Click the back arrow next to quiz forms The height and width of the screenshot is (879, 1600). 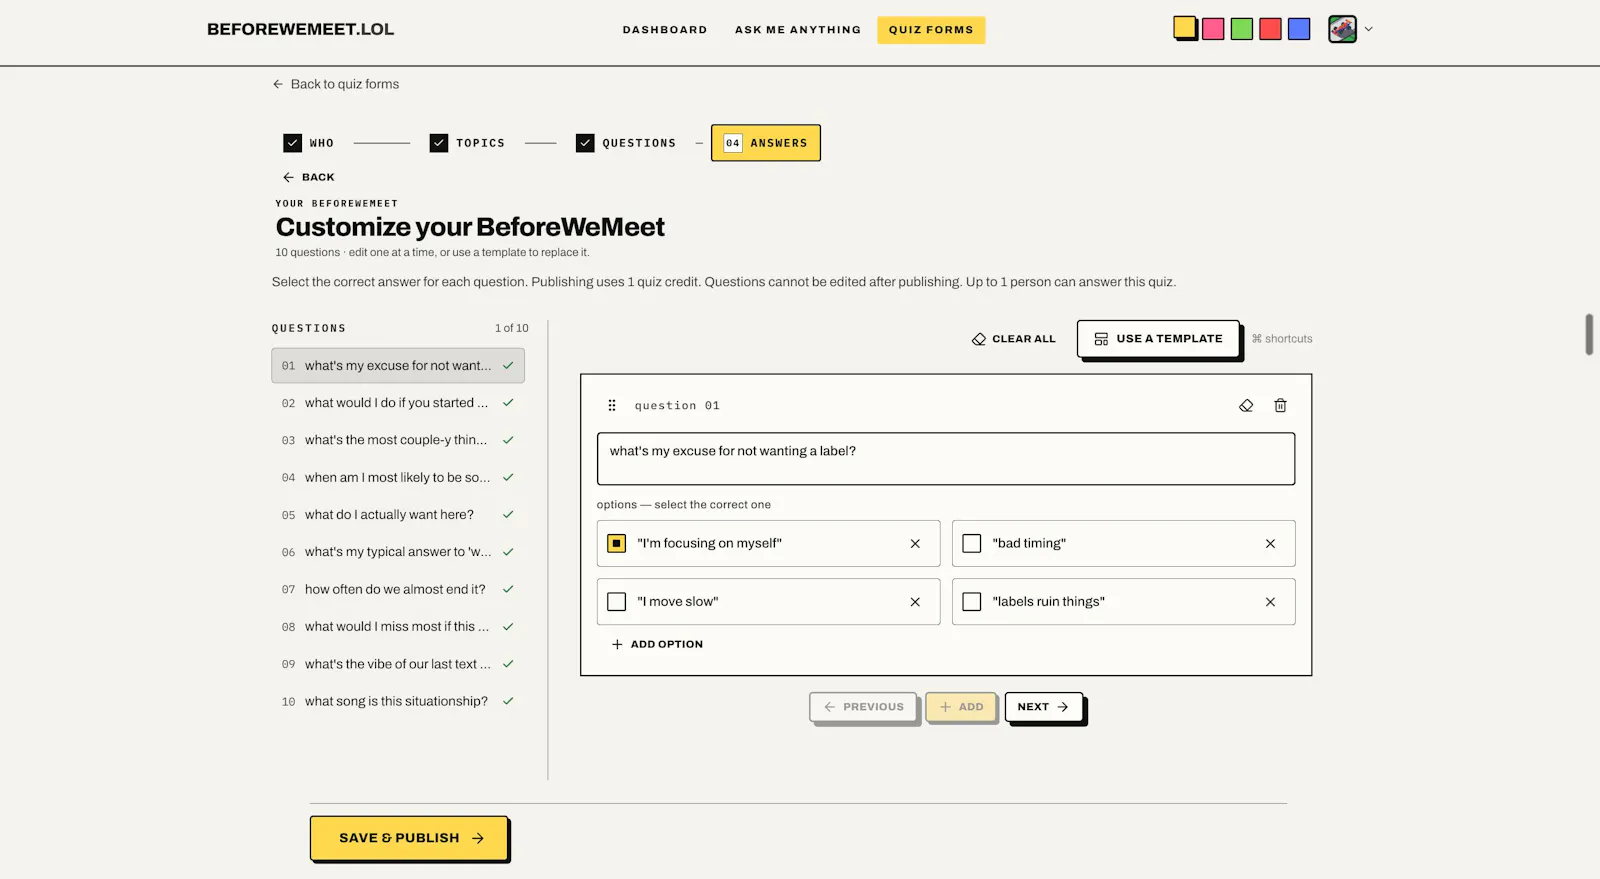tap(278, 84)
